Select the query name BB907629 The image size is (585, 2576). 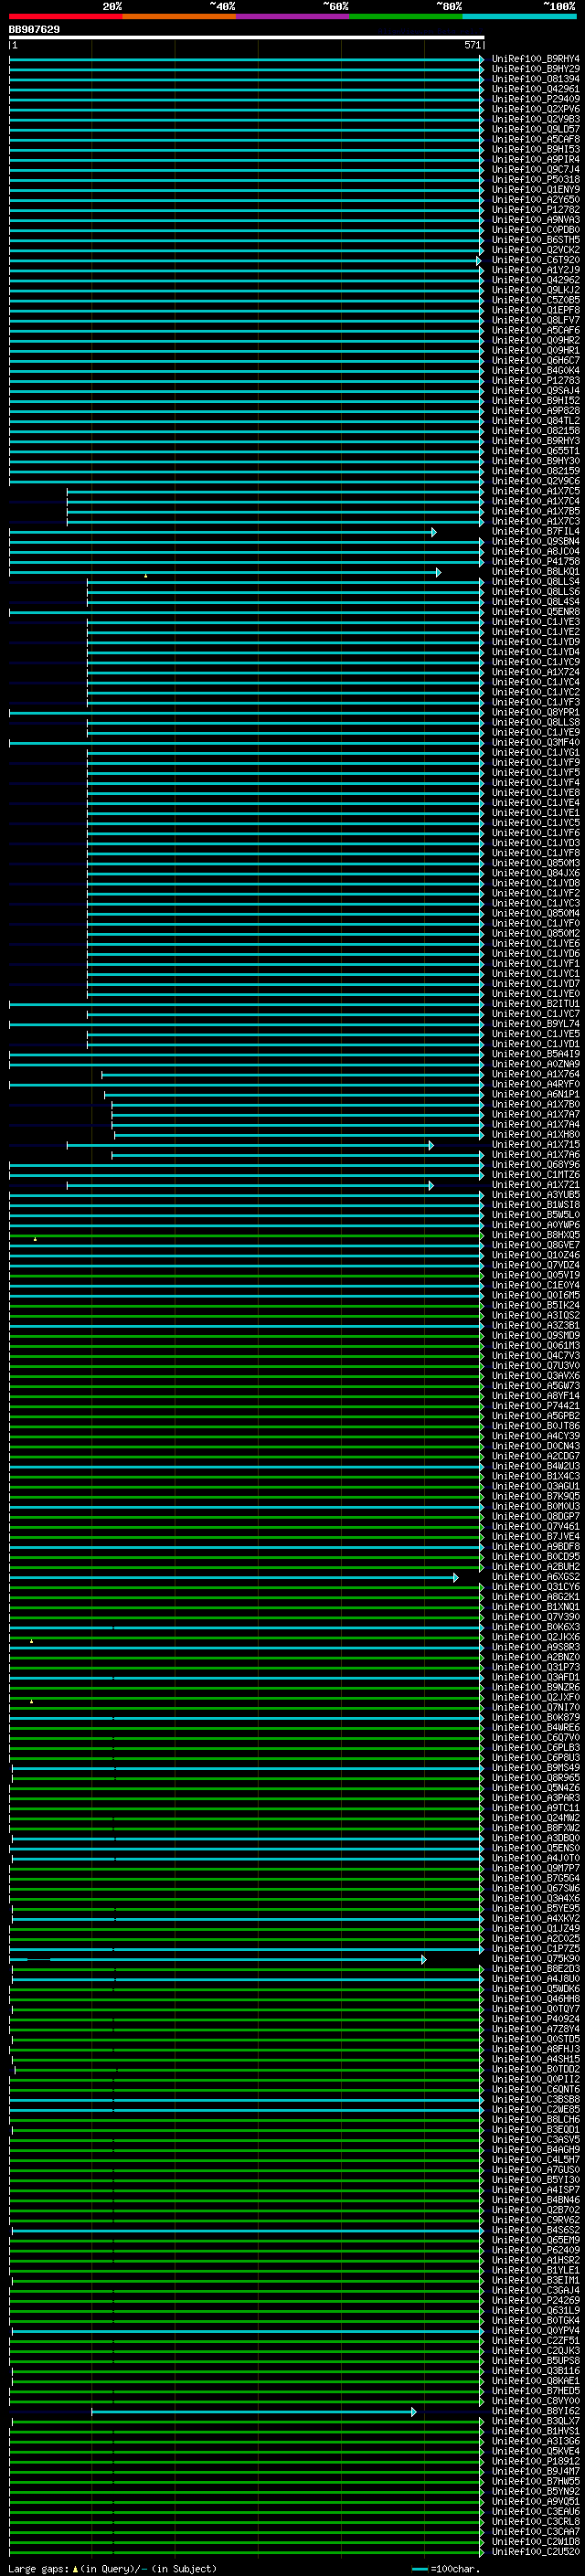pyautogui.click(x=34, y=30)
